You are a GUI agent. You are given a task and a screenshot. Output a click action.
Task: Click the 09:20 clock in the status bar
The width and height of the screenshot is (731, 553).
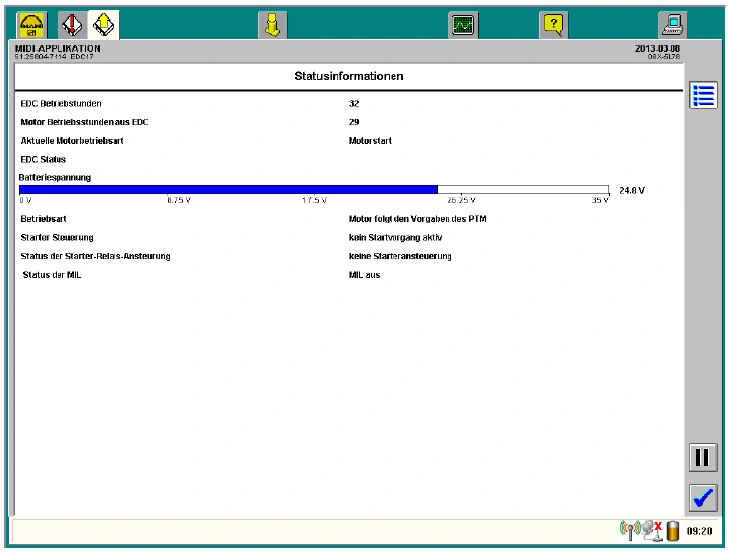pos(699,532)
